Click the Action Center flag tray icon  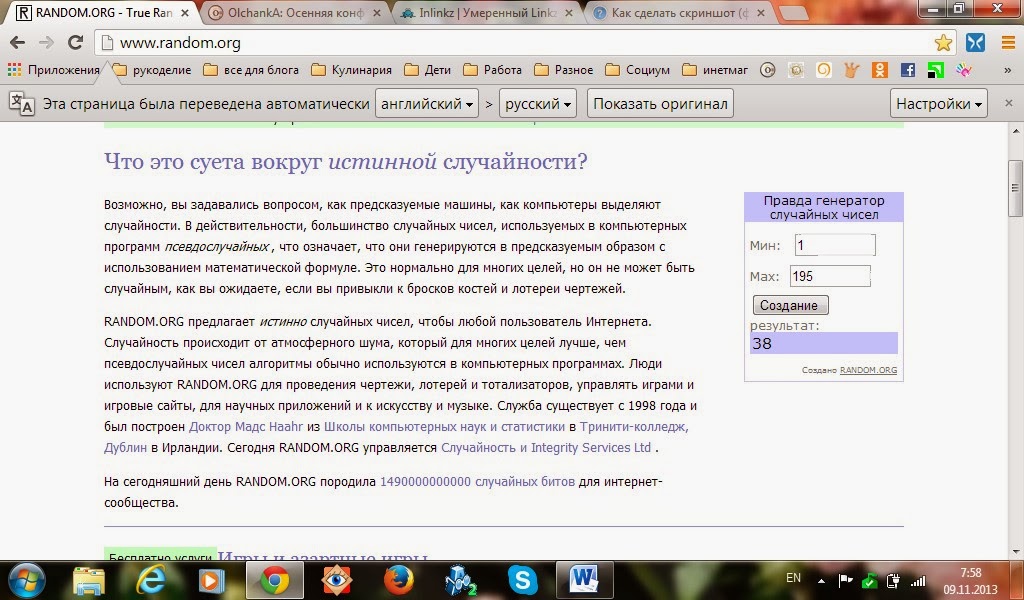846,580
